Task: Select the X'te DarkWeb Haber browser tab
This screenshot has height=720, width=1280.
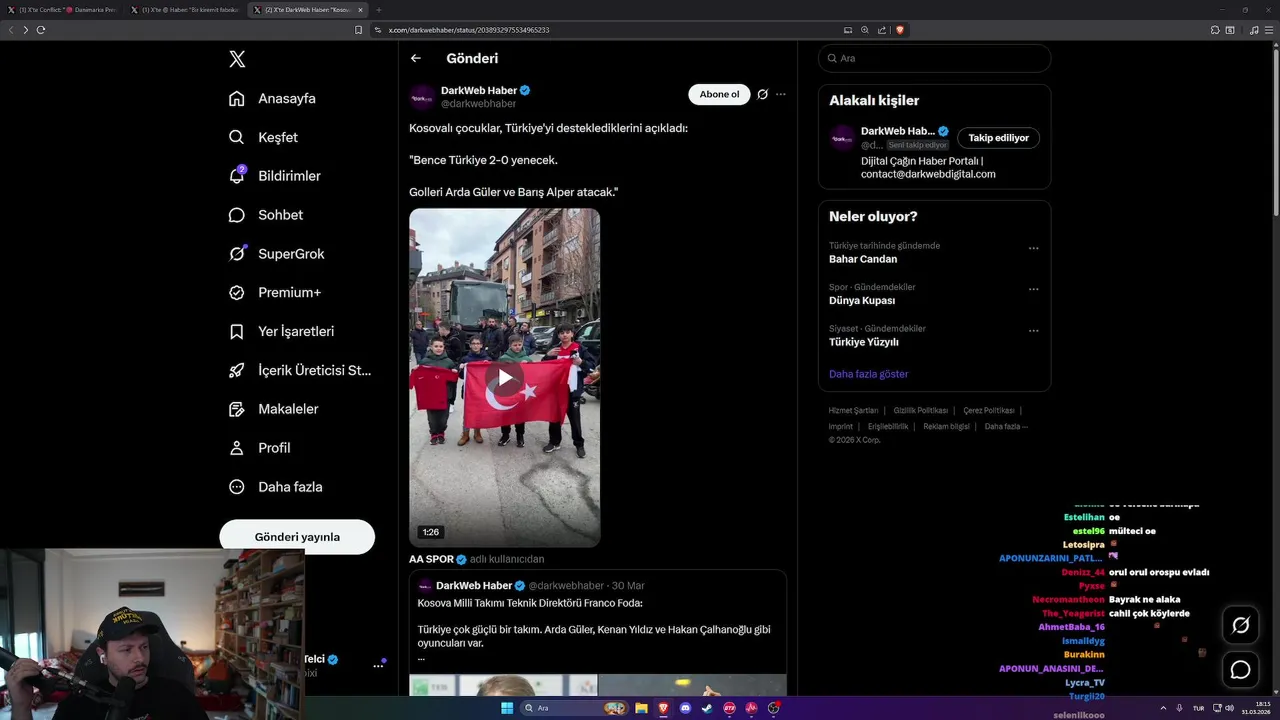Action: pos(308,9)
